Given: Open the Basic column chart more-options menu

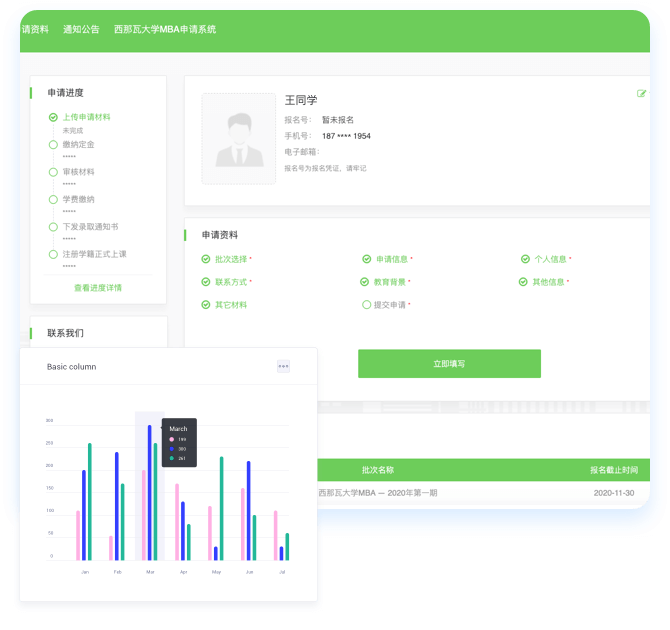Looking at the screenshot, I should click(x=283, y=367).
